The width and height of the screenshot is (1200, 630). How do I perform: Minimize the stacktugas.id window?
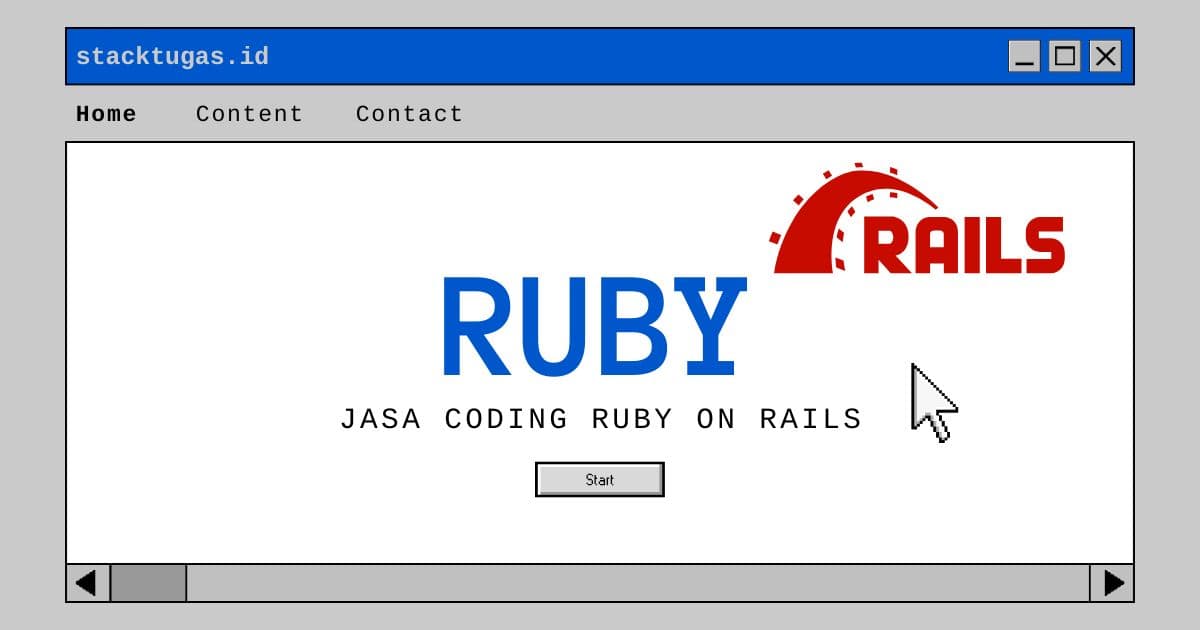pos(1025,56)
